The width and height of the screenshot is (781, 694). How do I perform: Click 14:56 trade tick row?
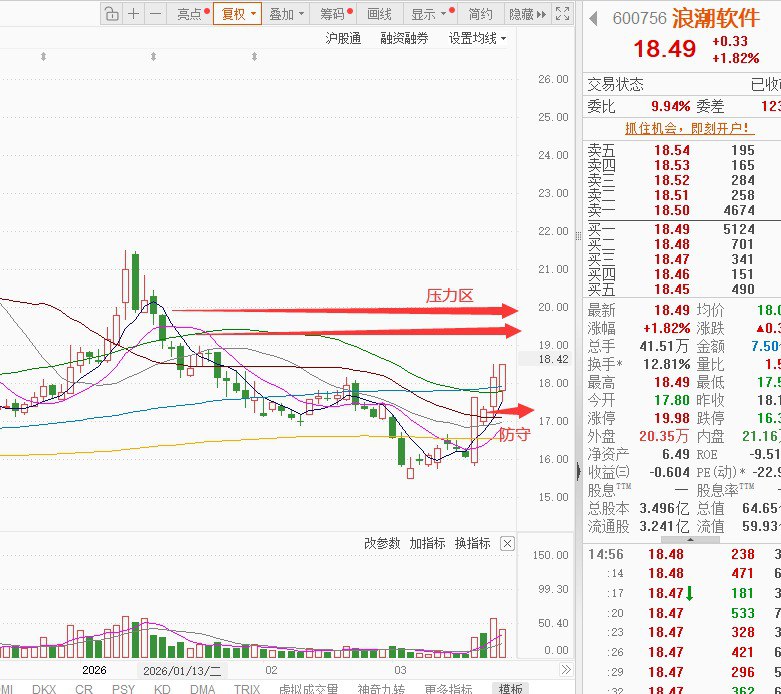[x=684, y=554]
